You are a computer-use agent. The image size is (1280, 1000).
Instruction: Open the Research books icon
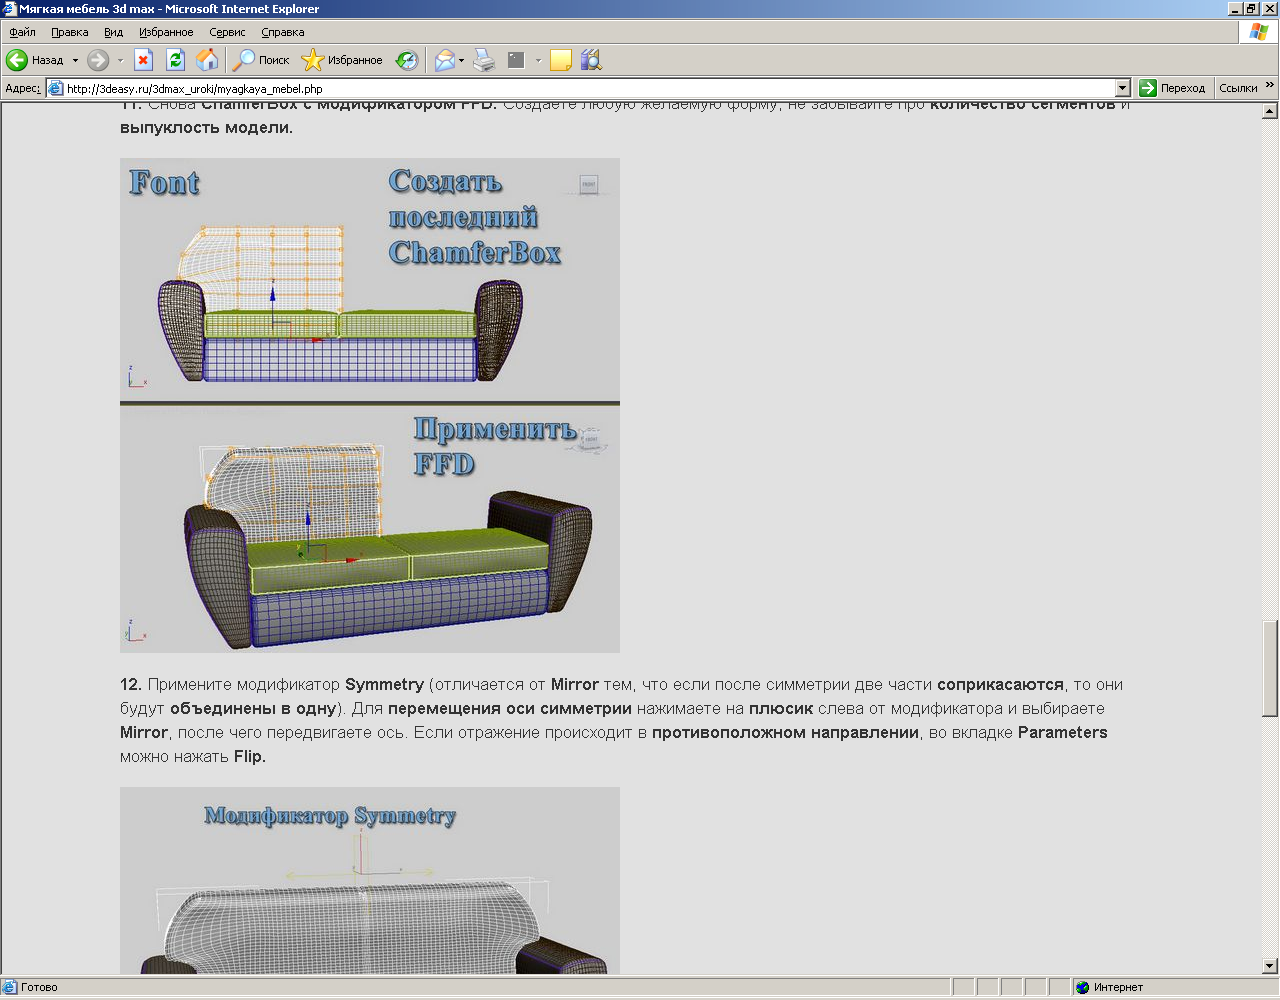(591, 60)
